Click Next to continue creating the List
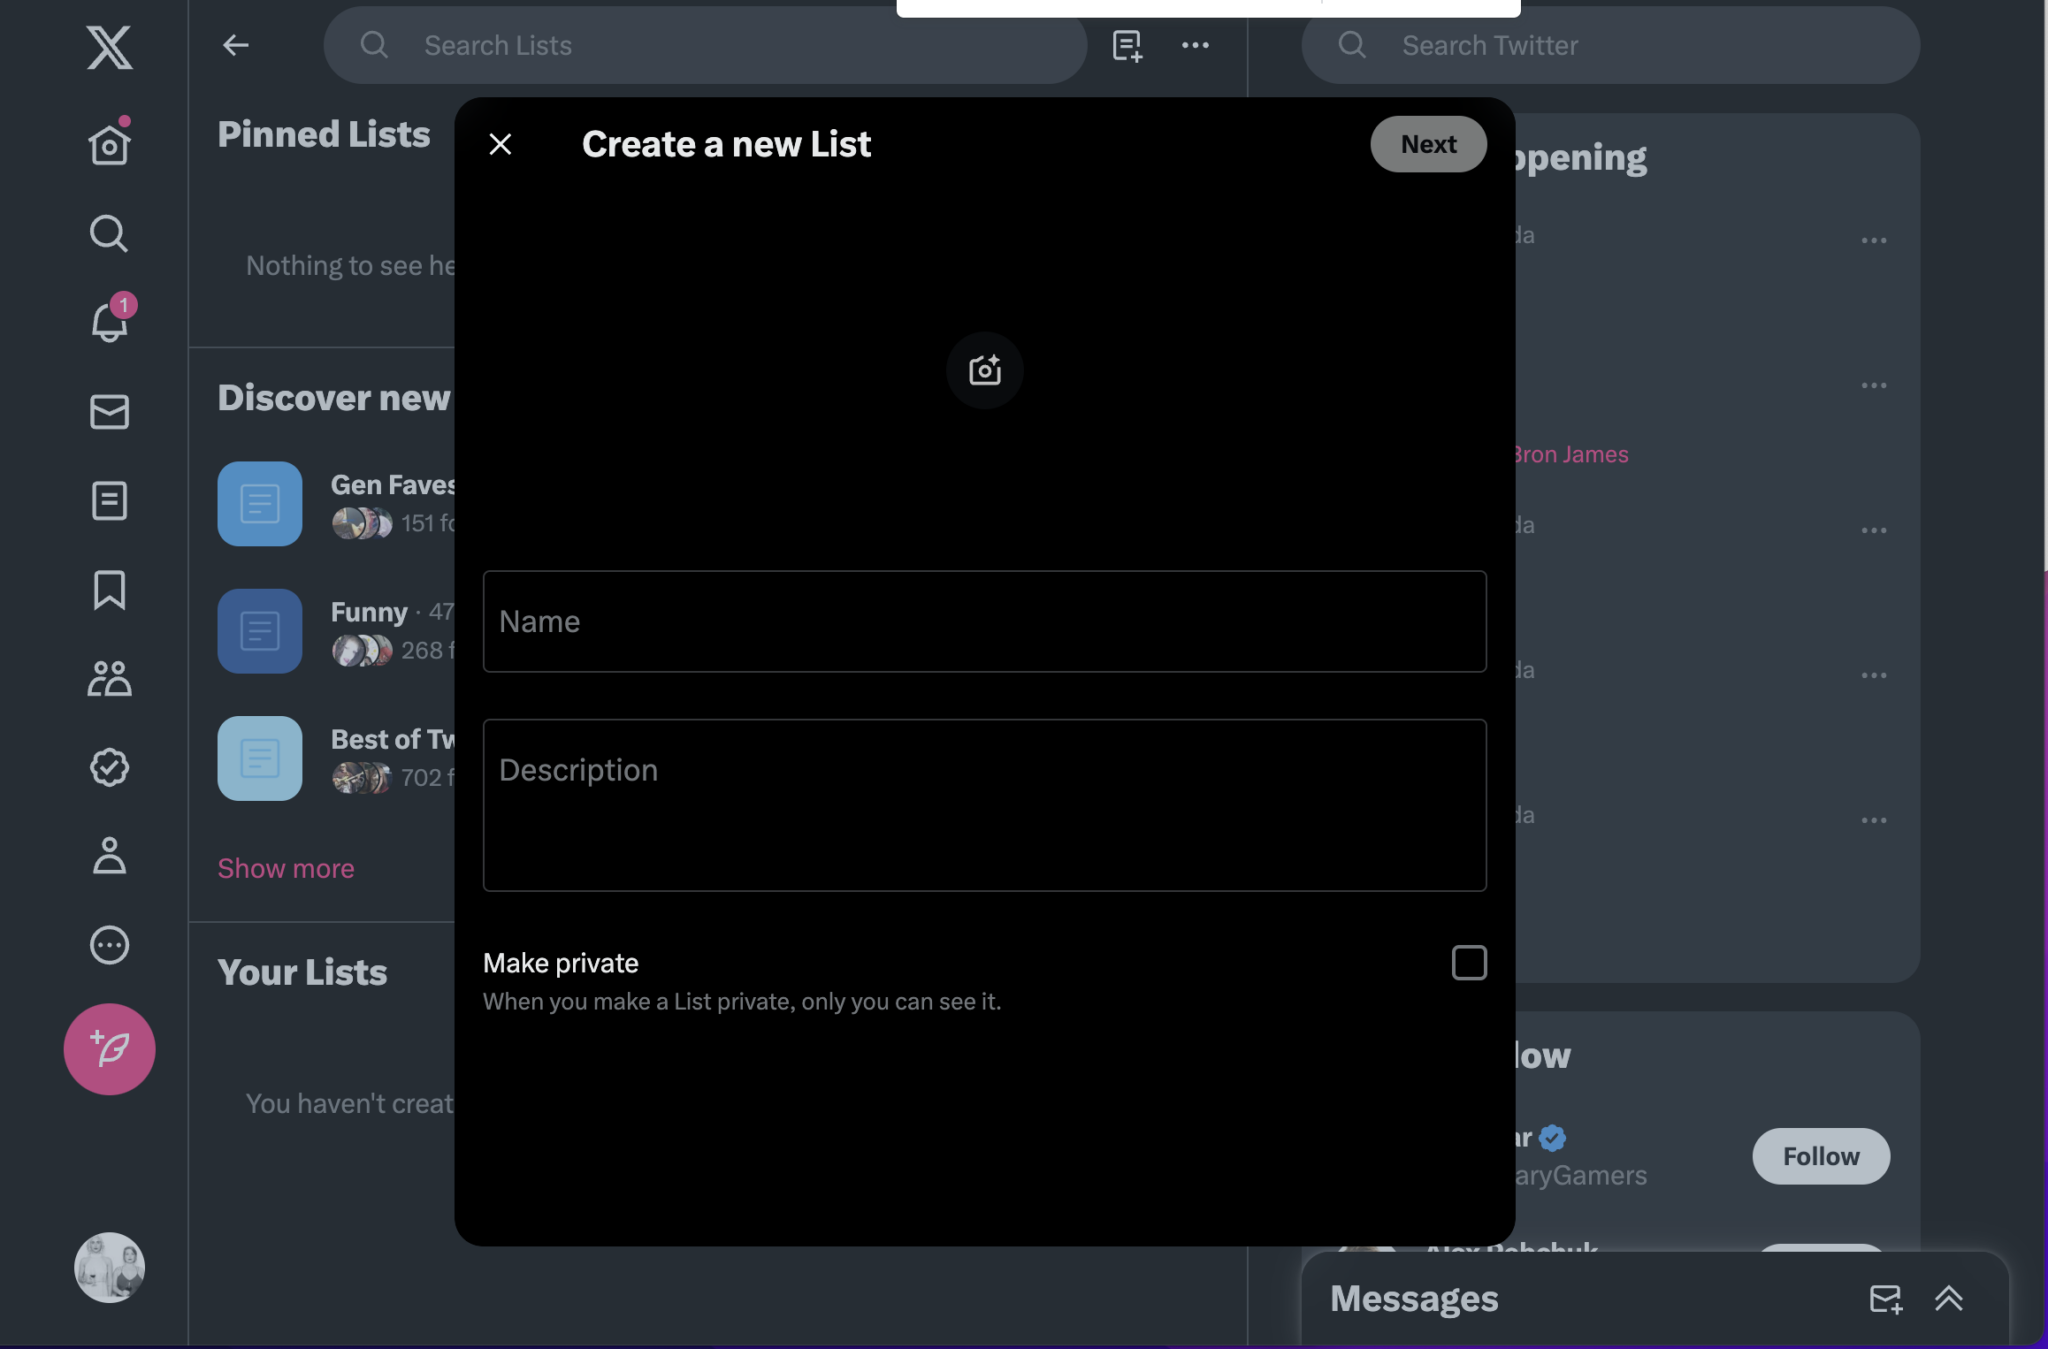 (x=1427, y=143)
